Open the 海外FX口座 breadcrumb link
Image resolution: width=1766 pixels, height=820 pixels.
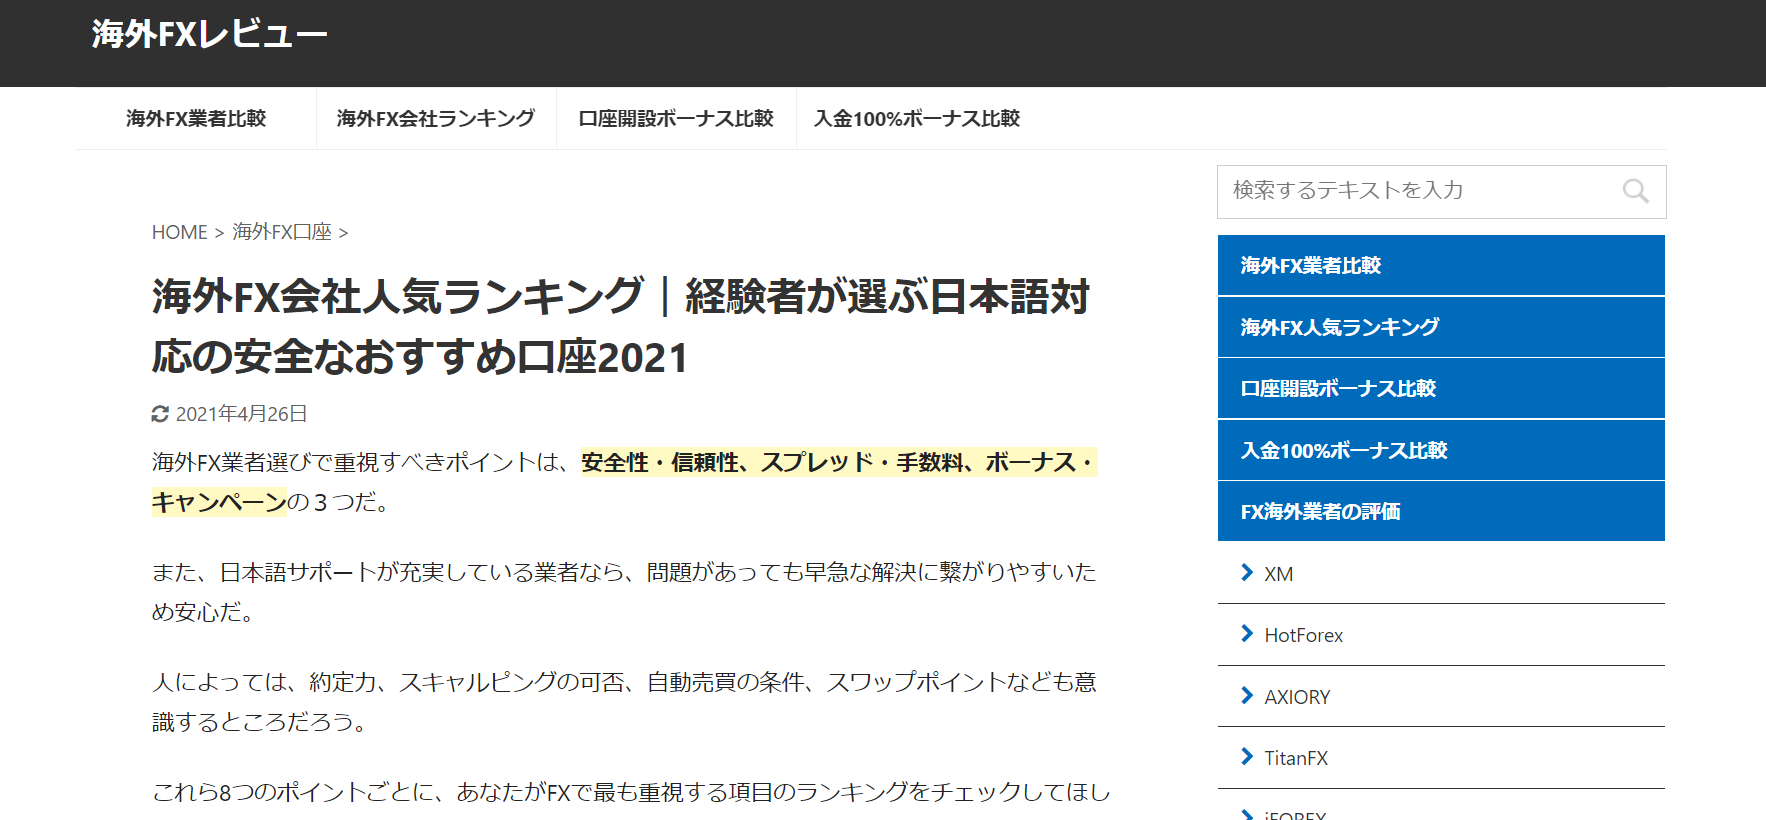click(282, 233)
